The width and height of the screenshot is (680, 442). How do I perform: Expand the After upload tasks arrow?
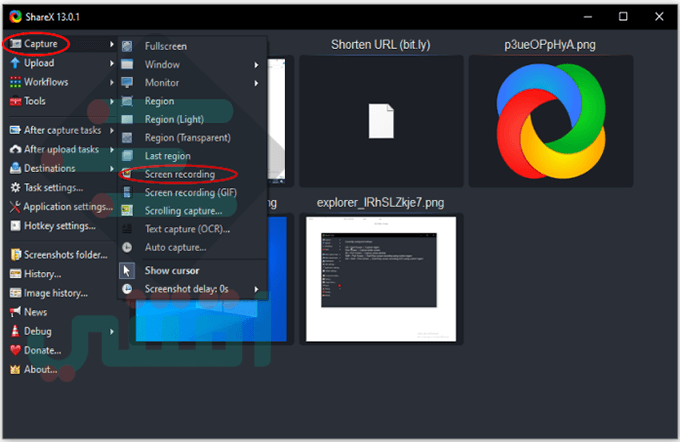point(111,149)
